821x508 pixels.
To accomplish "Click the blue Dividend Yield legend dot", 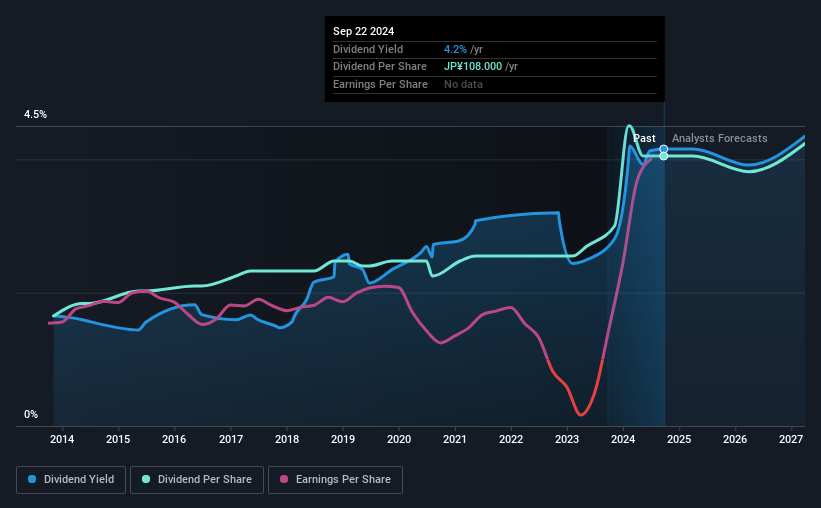I will (32, 479).
